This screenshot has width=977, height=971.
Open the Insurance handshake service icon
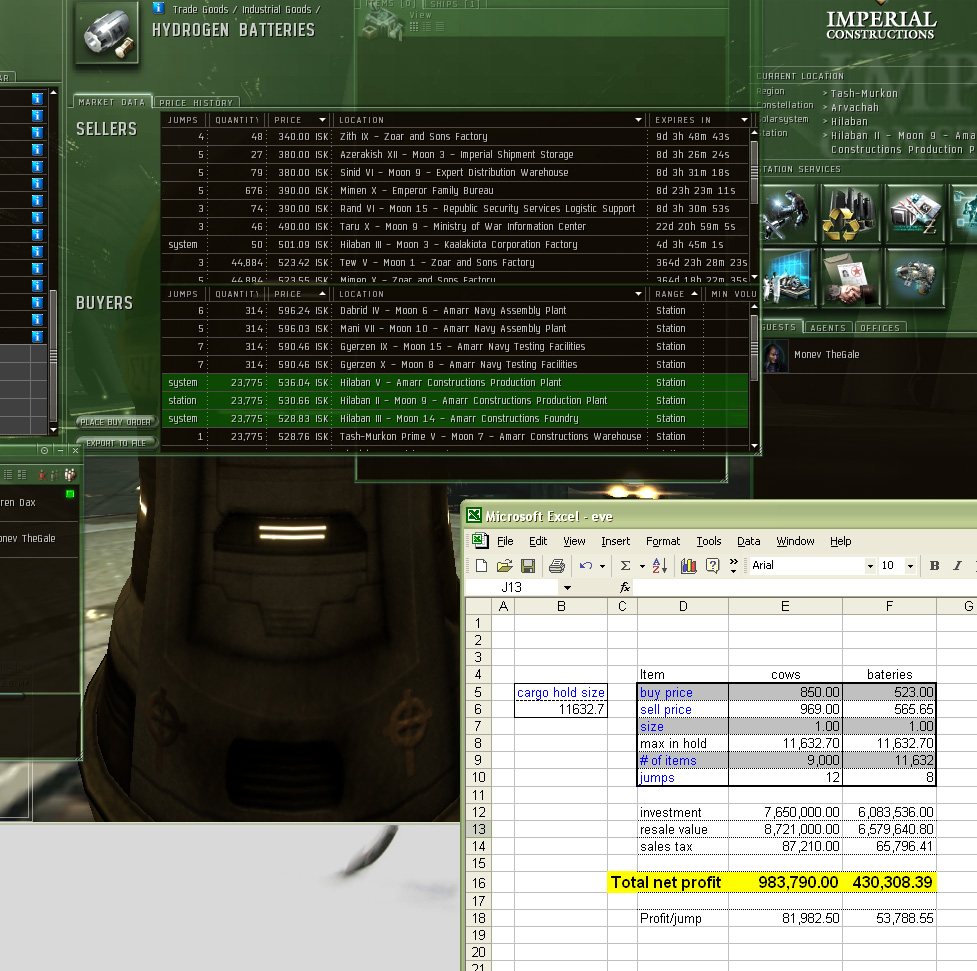tap(850, 277)
